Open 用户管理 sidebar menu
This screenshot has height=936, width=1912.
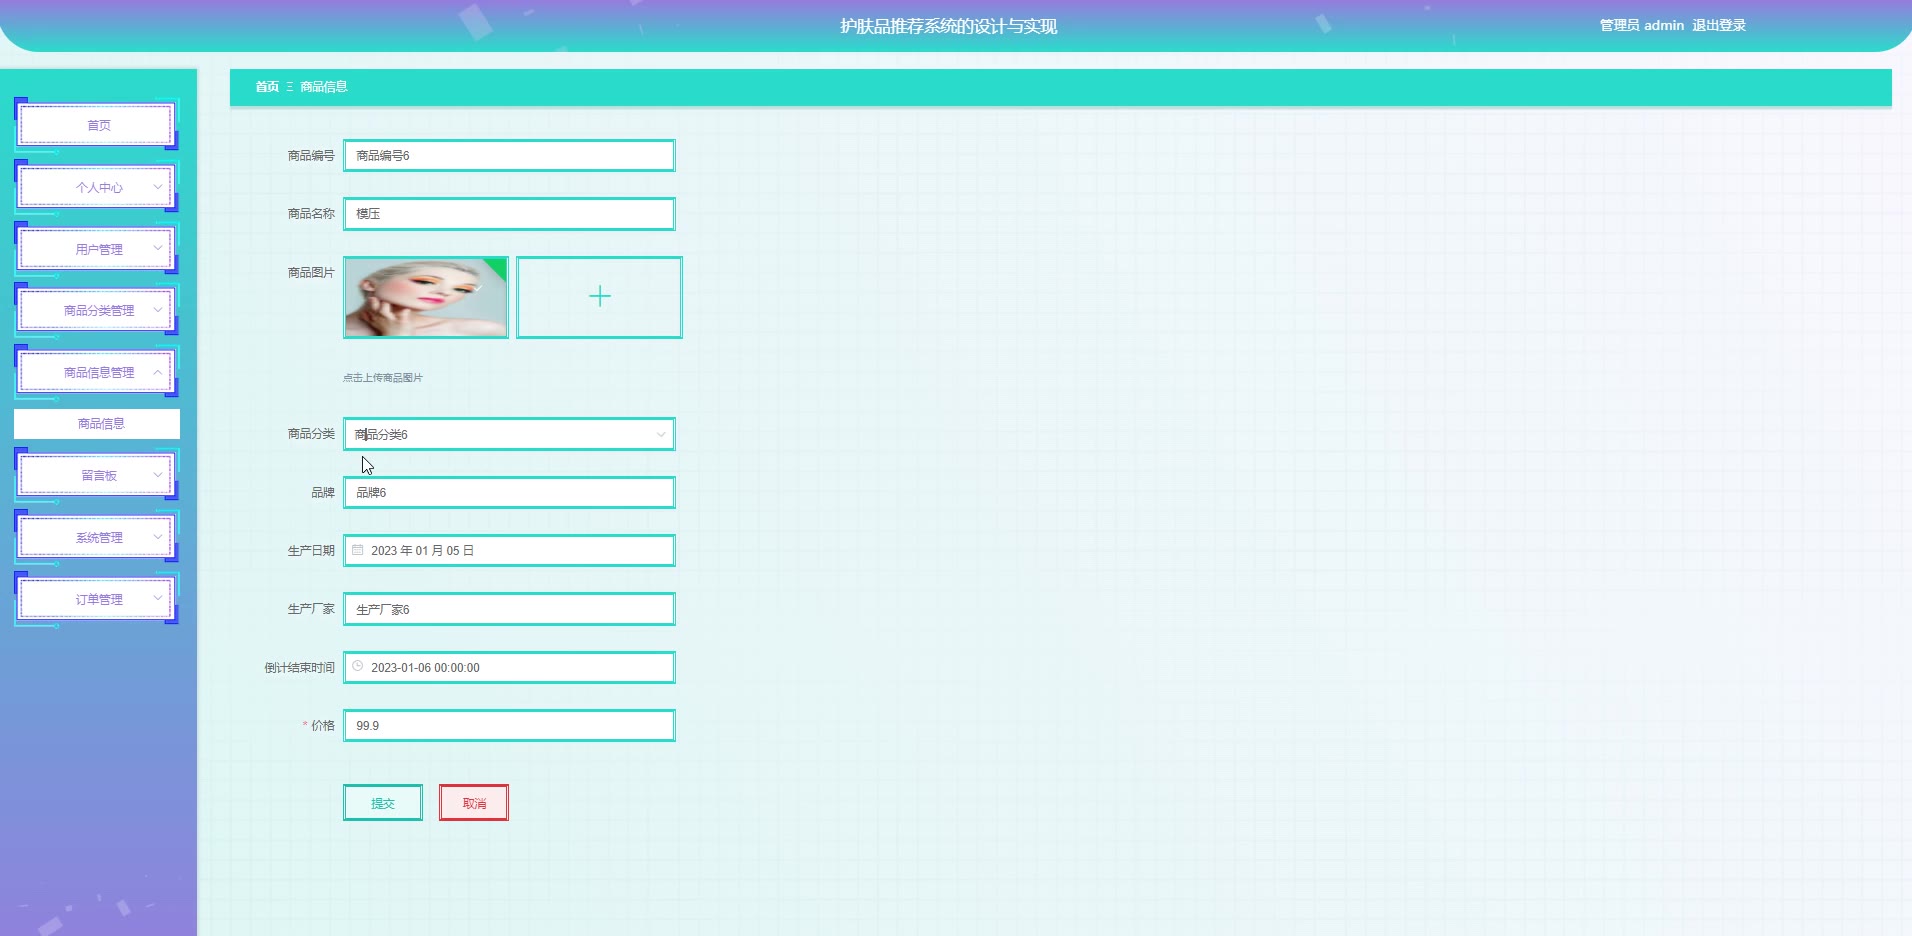[x=97, y=249]
